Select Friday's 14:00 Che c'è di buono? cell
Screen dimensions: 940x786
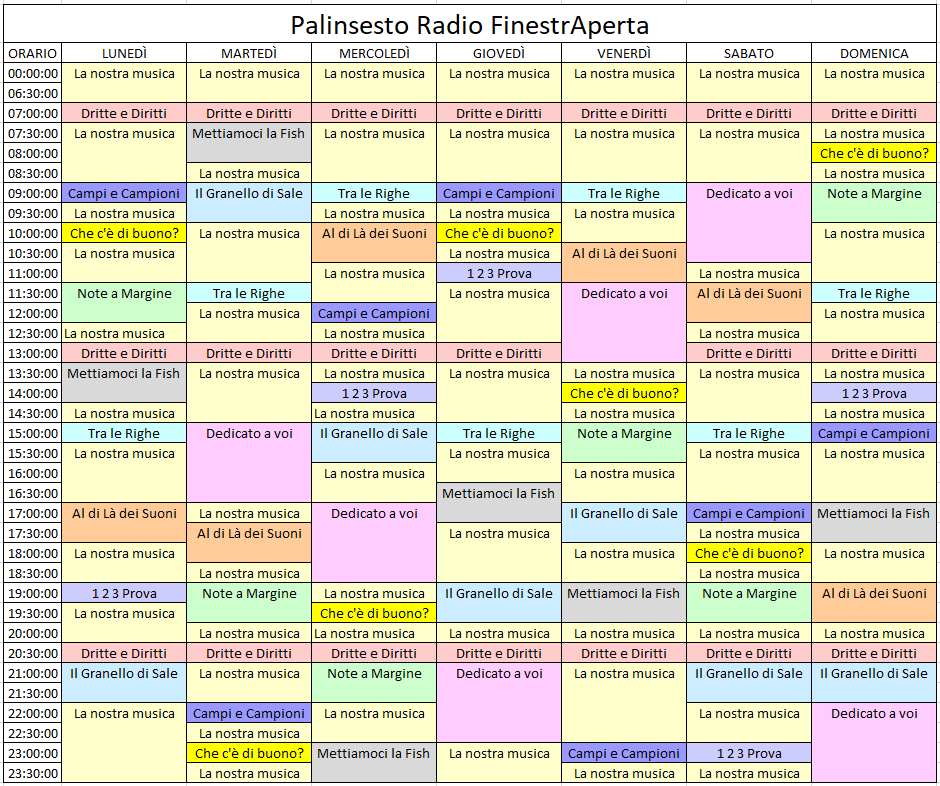(x=624, y=393)
